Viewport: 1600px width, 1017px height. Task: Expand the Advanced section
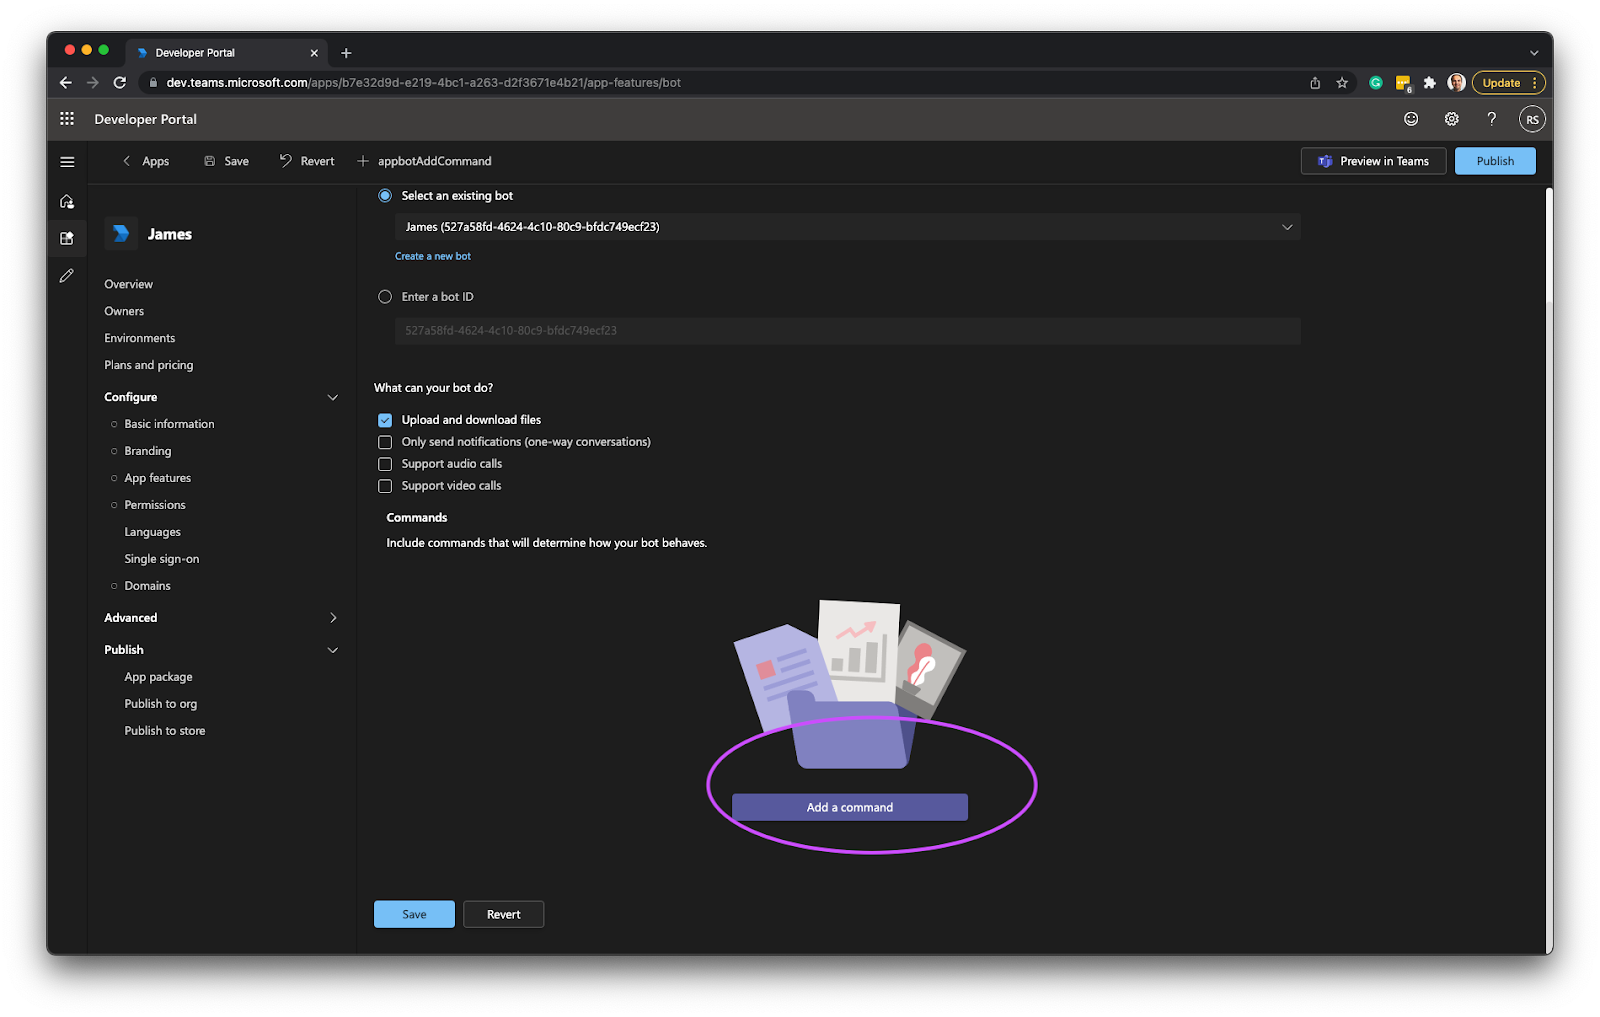point(334,617)
